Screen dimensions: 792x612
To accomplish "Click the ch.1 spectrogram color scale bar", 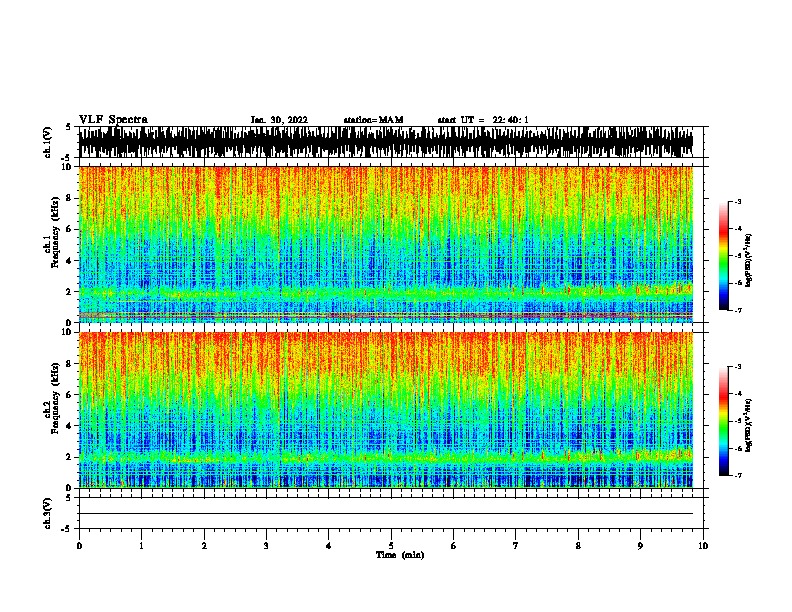I will (723, 256).
